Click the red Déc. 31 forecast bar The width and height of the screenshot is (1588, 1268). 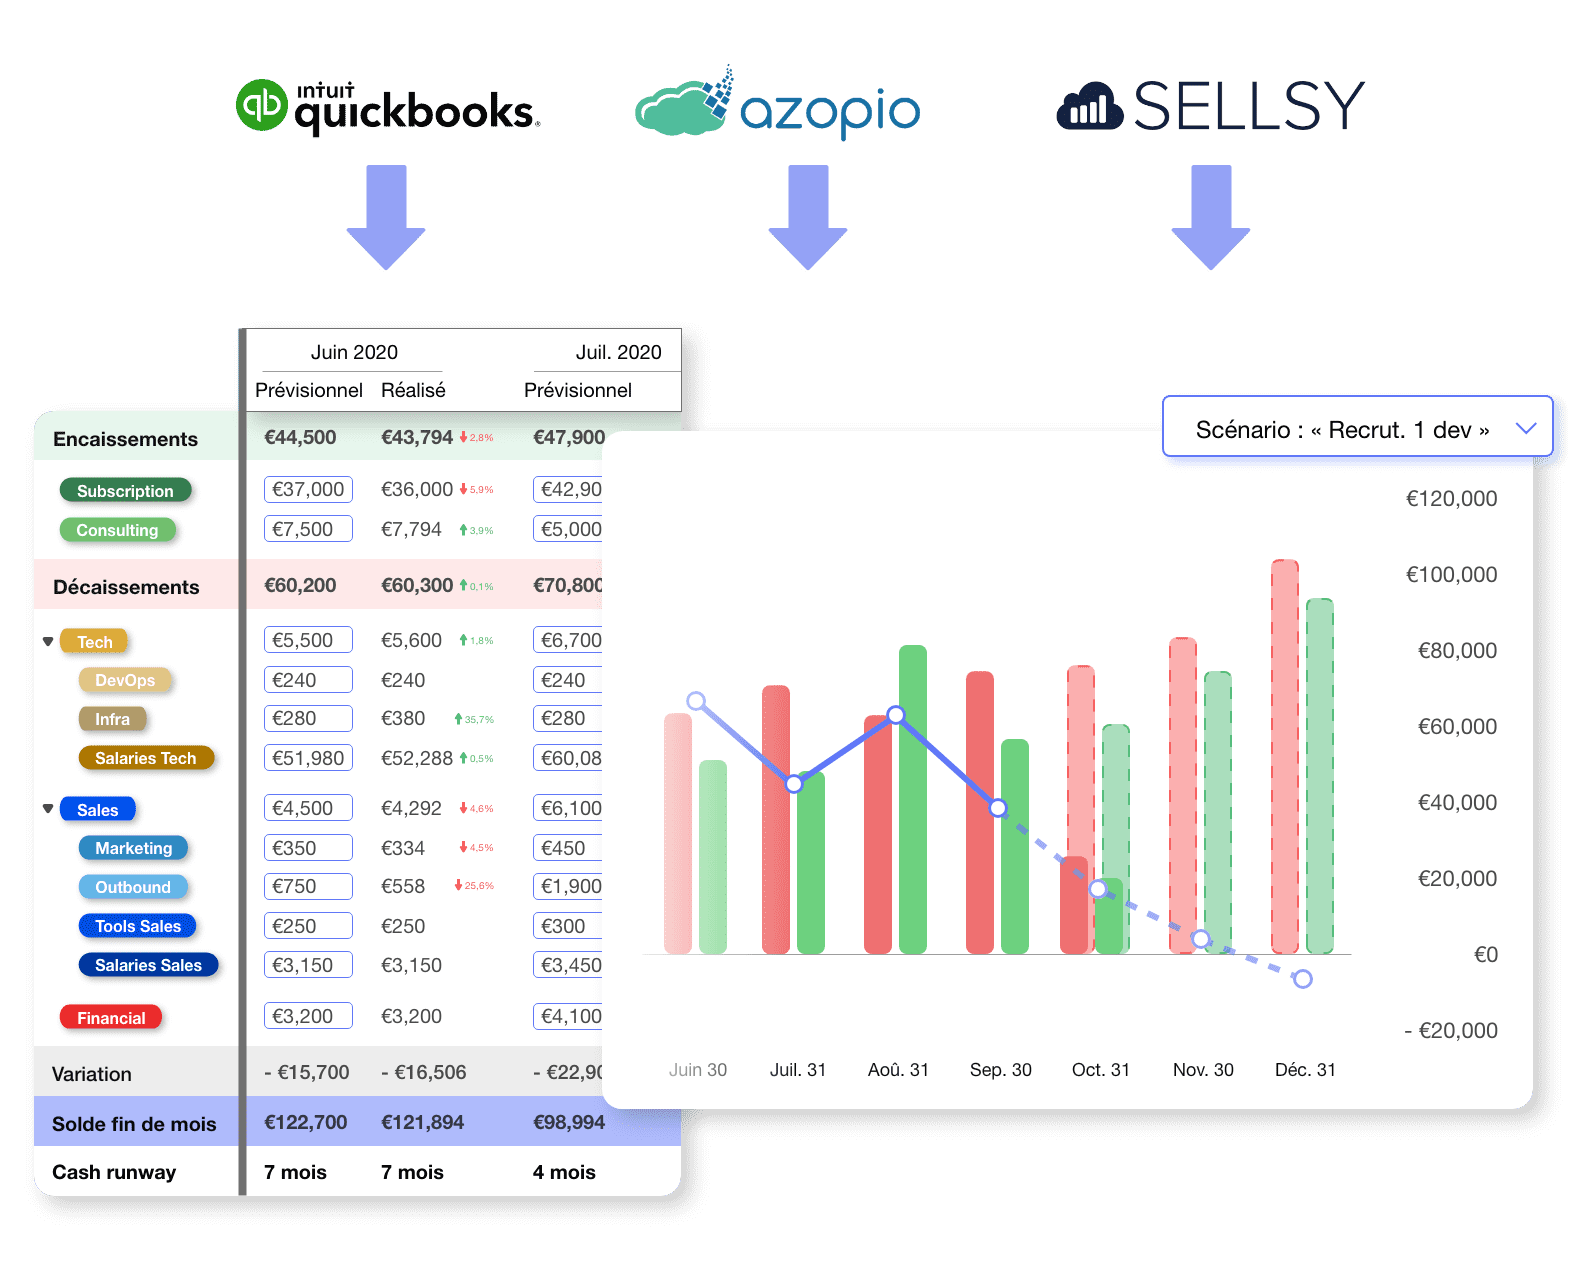[x=1285, y=756]
